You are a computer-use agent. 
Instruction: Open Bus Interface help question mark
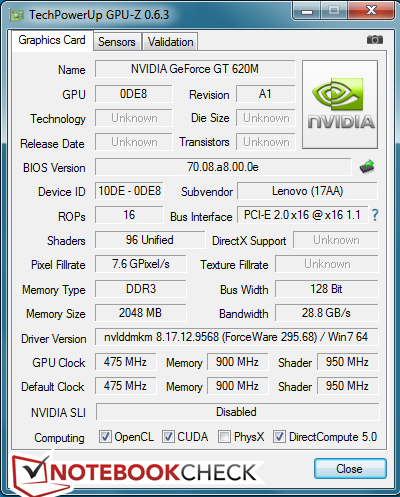(x=375, y=215)
